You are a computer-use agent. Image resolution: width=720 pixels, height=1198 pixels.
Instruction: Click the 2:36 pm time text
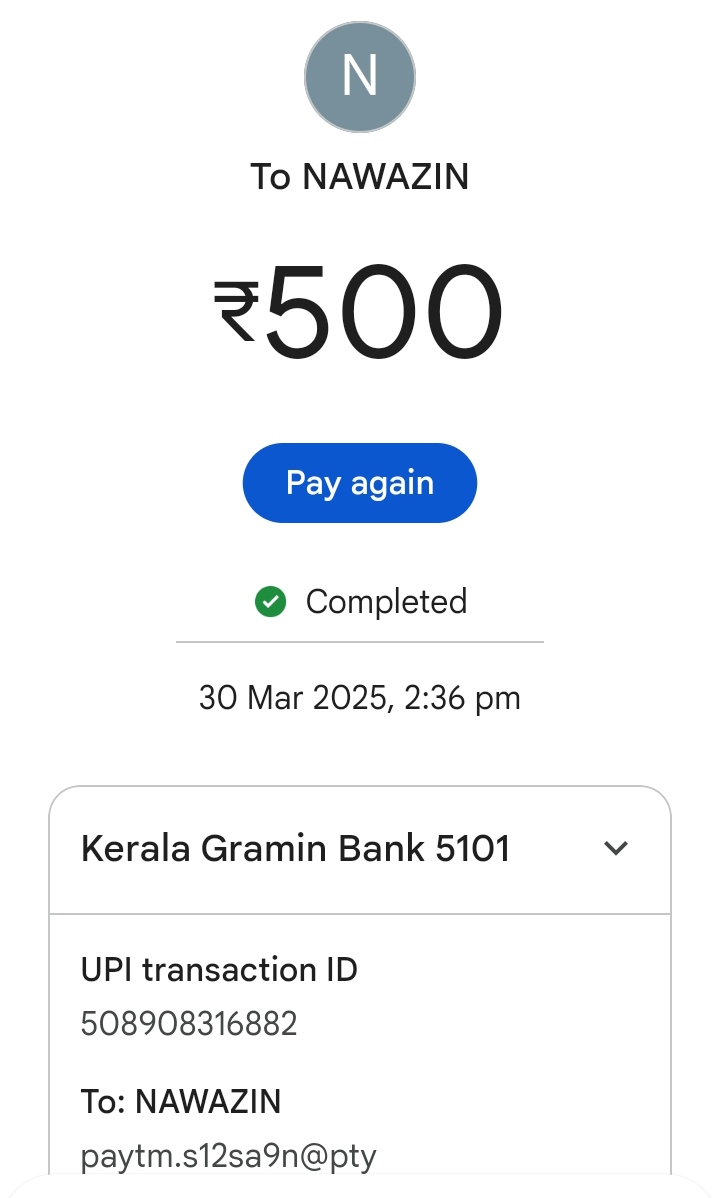coord(463,697)
